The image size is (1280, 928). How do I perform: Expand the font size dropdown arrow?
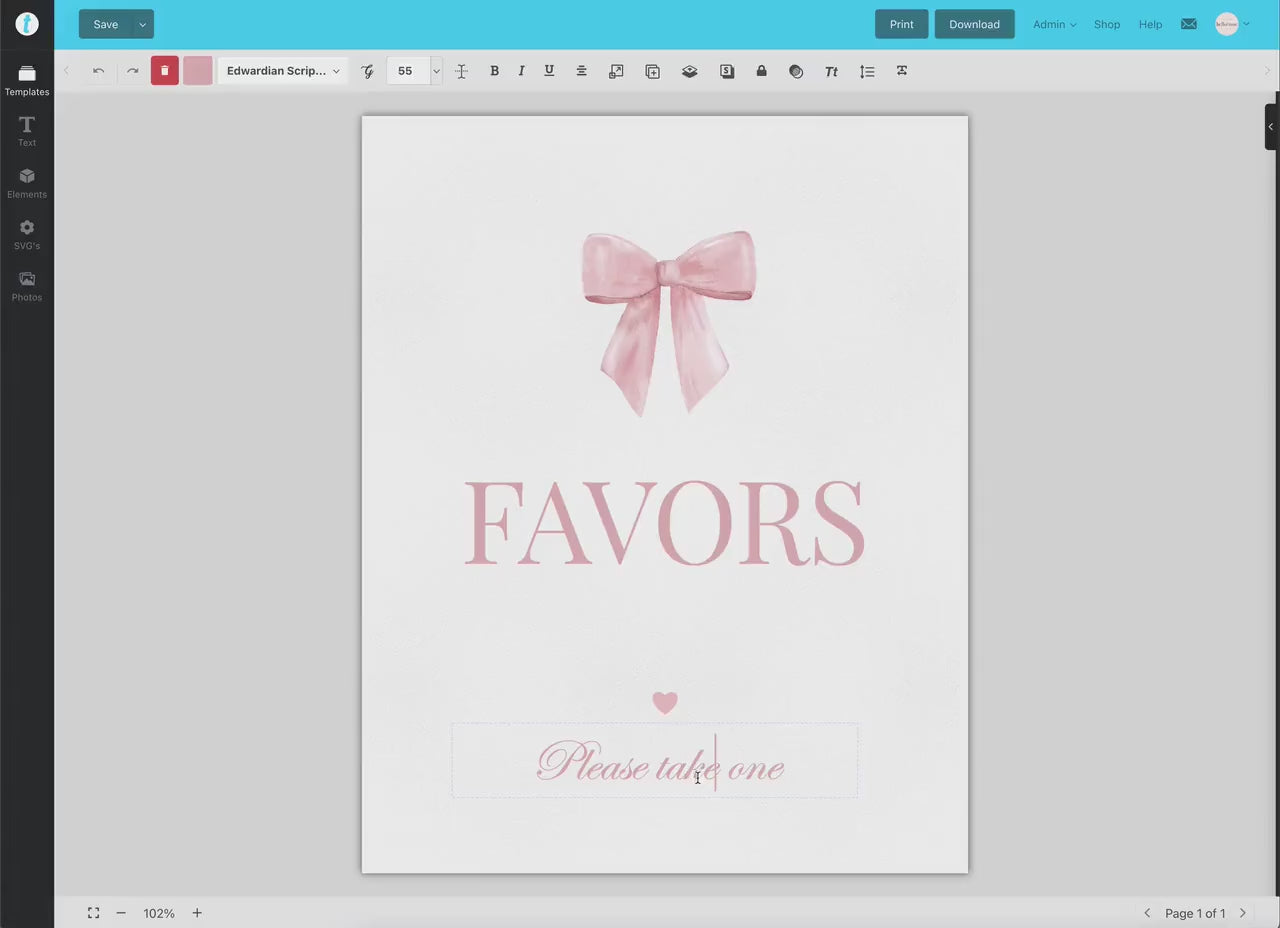[436, 71]
